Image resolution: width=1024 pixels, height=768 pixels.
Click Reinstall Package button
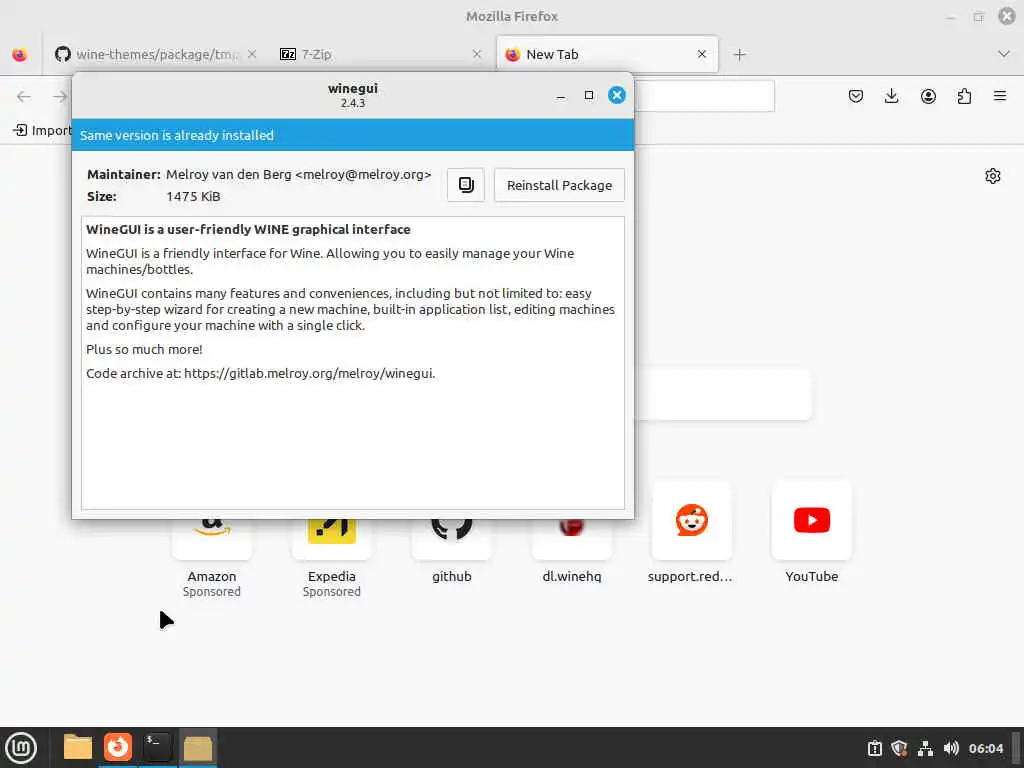(559, 185)
